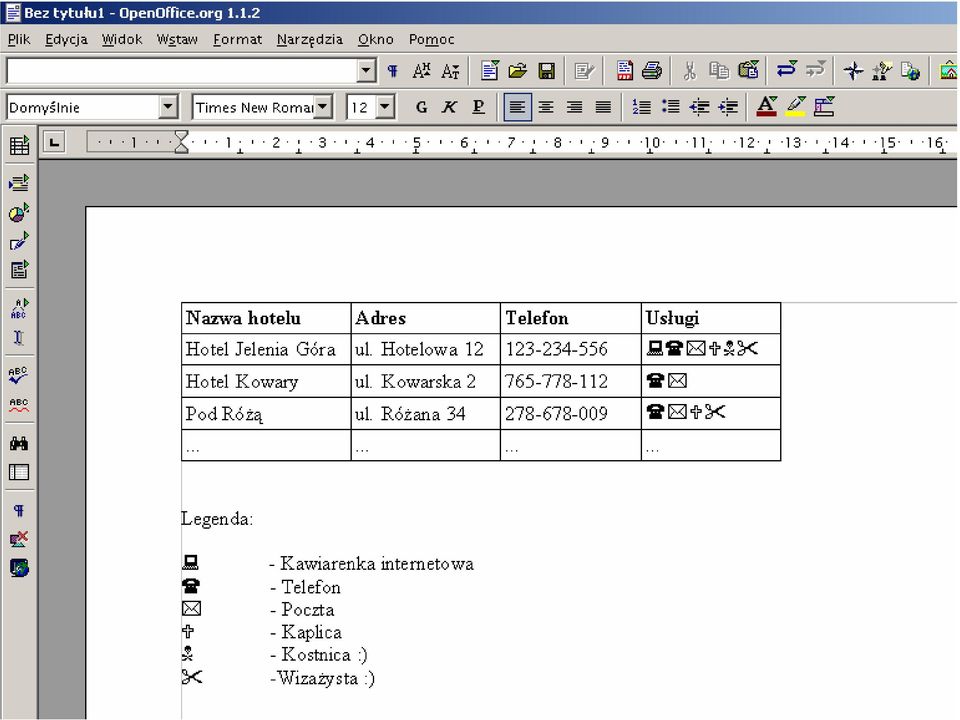Open the Paragraph Background color tool
This screenshot has height=720, width=960.
(824, 107)
